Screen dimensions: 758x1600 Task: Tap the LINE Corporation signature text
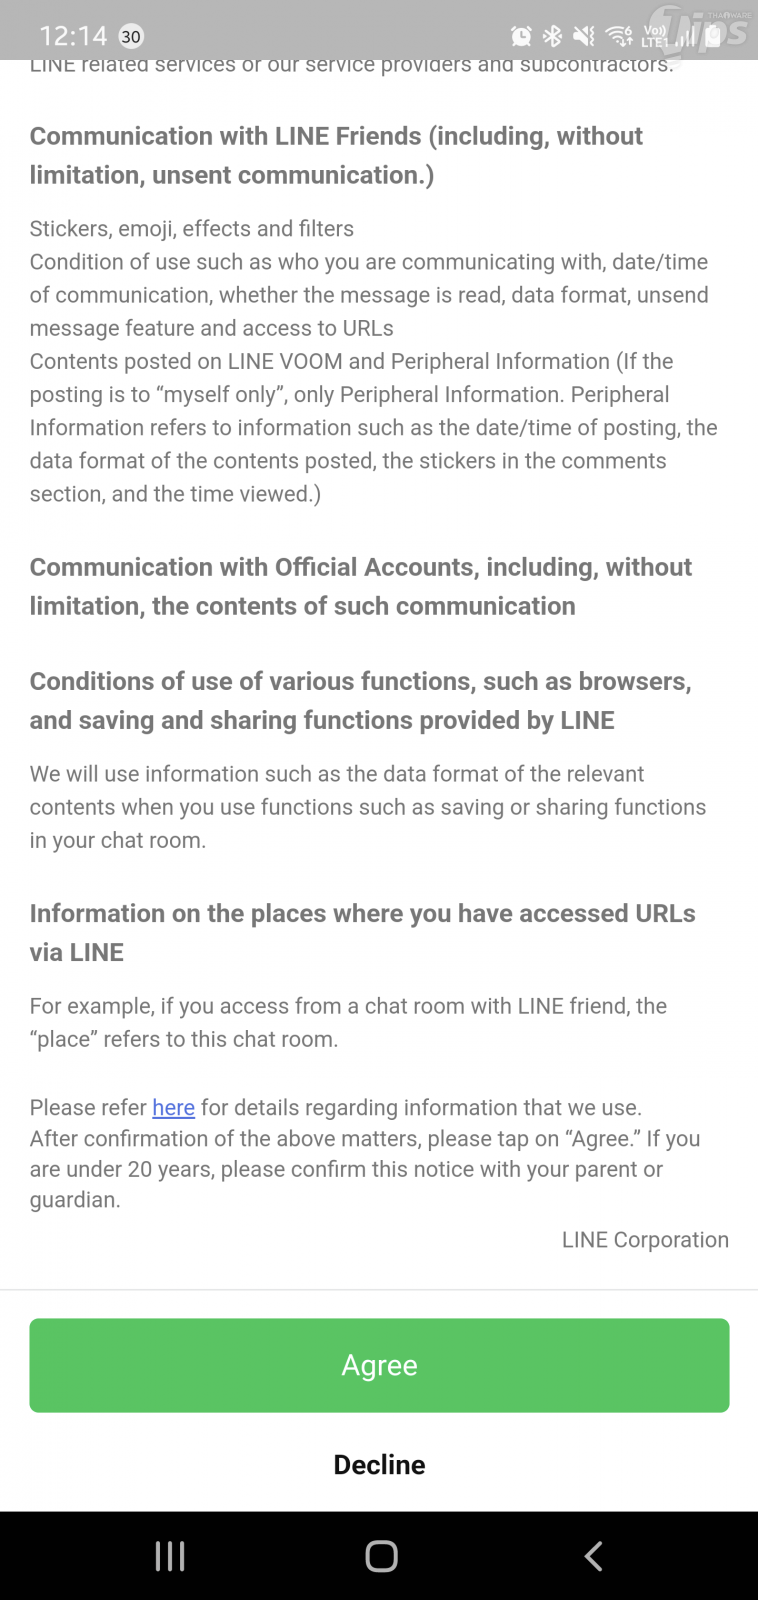point(645,1240)
